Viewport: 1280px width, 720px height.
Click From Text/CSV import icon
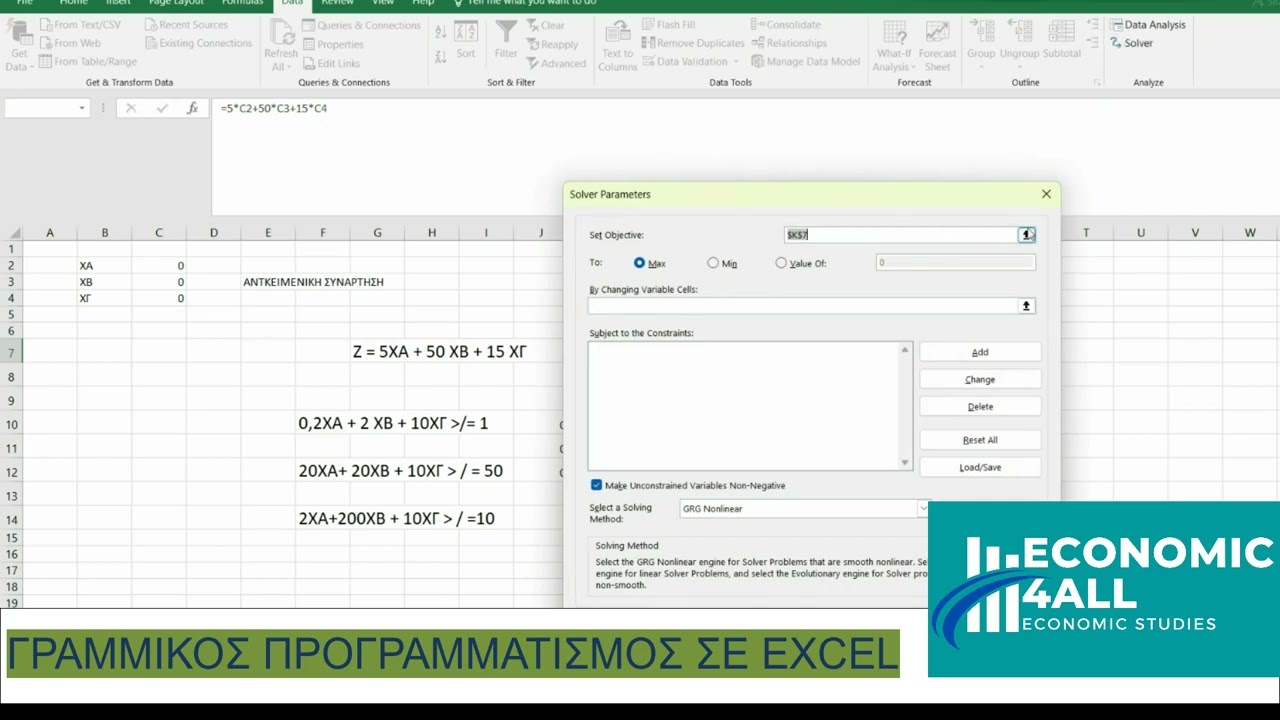47,25
